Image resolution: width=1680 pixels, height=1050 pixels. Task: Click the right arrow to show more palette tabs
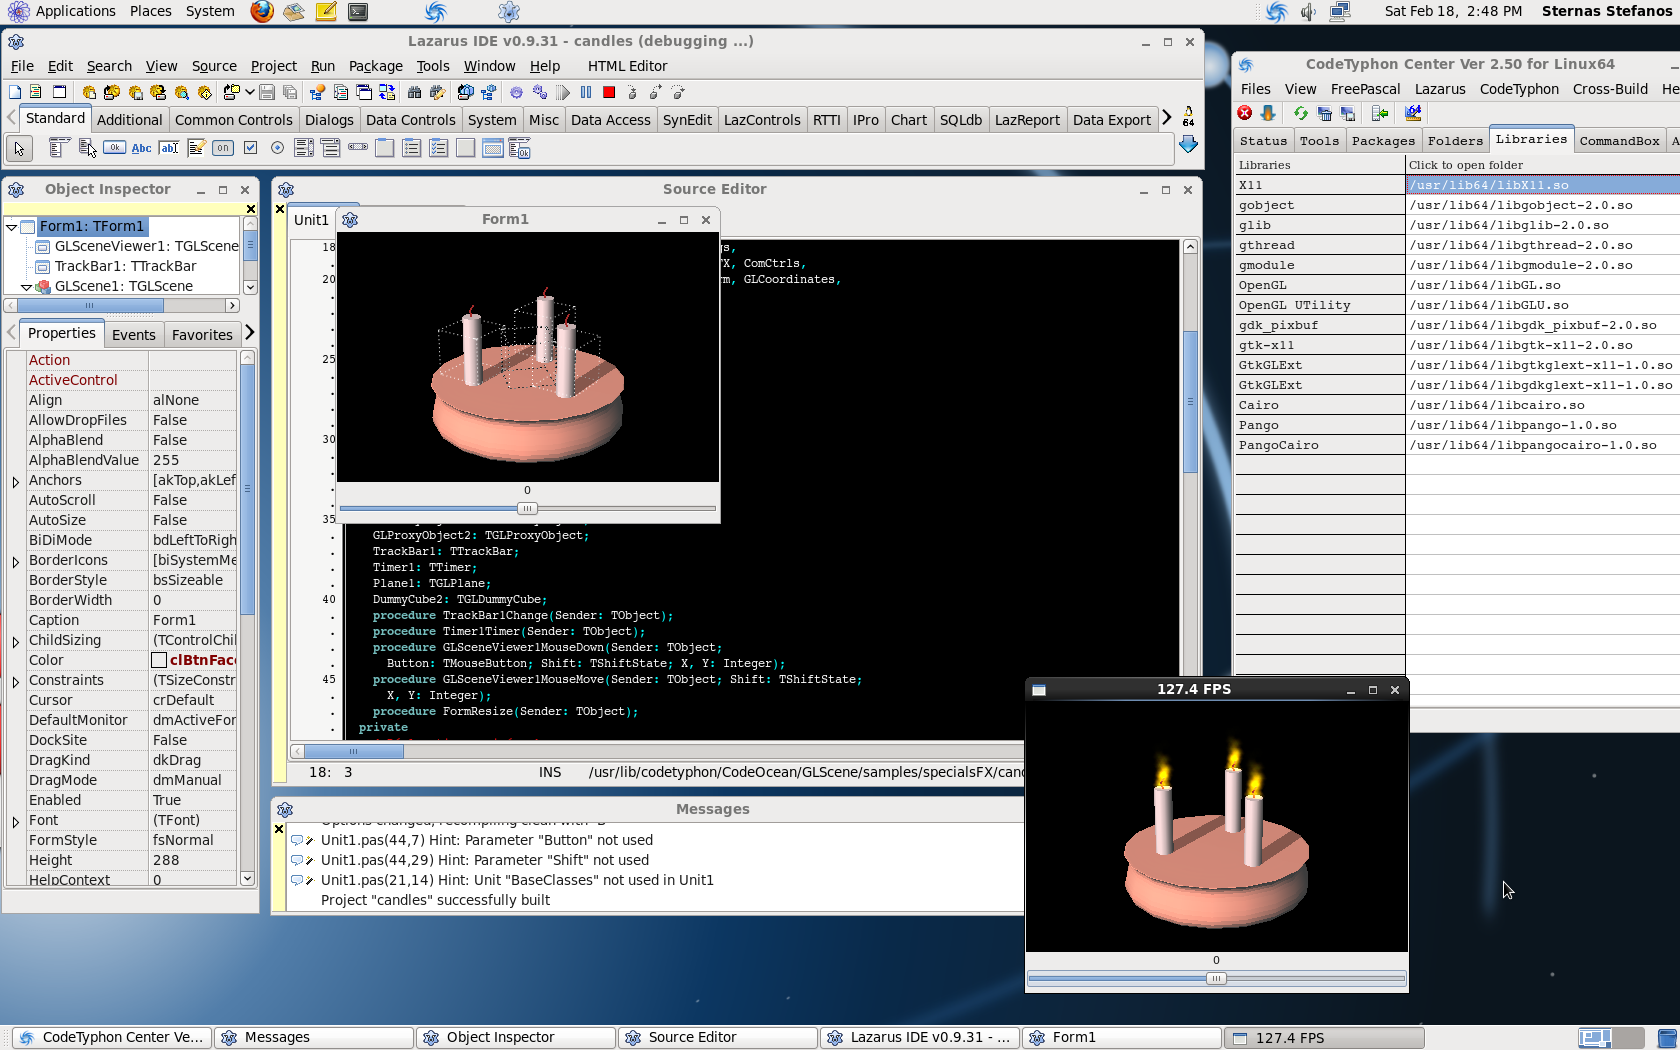click(1166, 118)
